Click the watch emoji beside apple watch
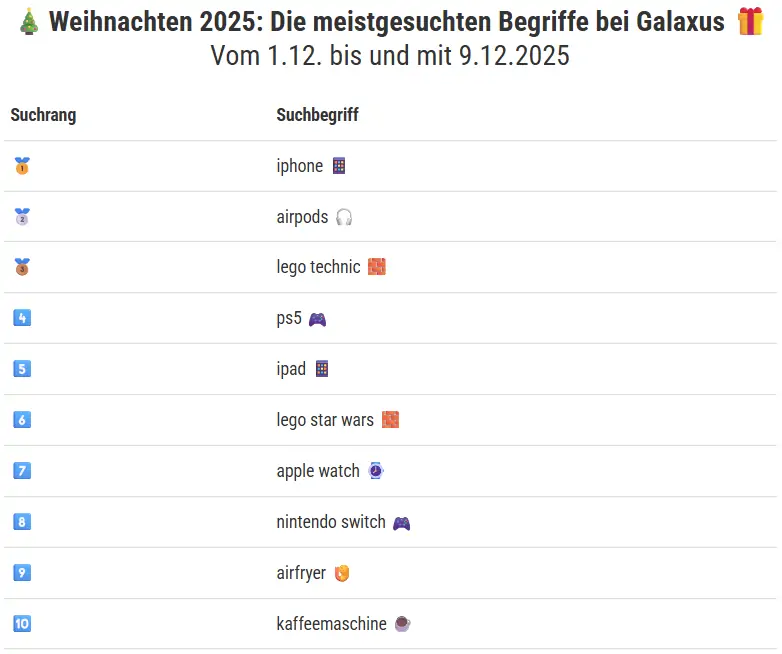 click(375, 471)
